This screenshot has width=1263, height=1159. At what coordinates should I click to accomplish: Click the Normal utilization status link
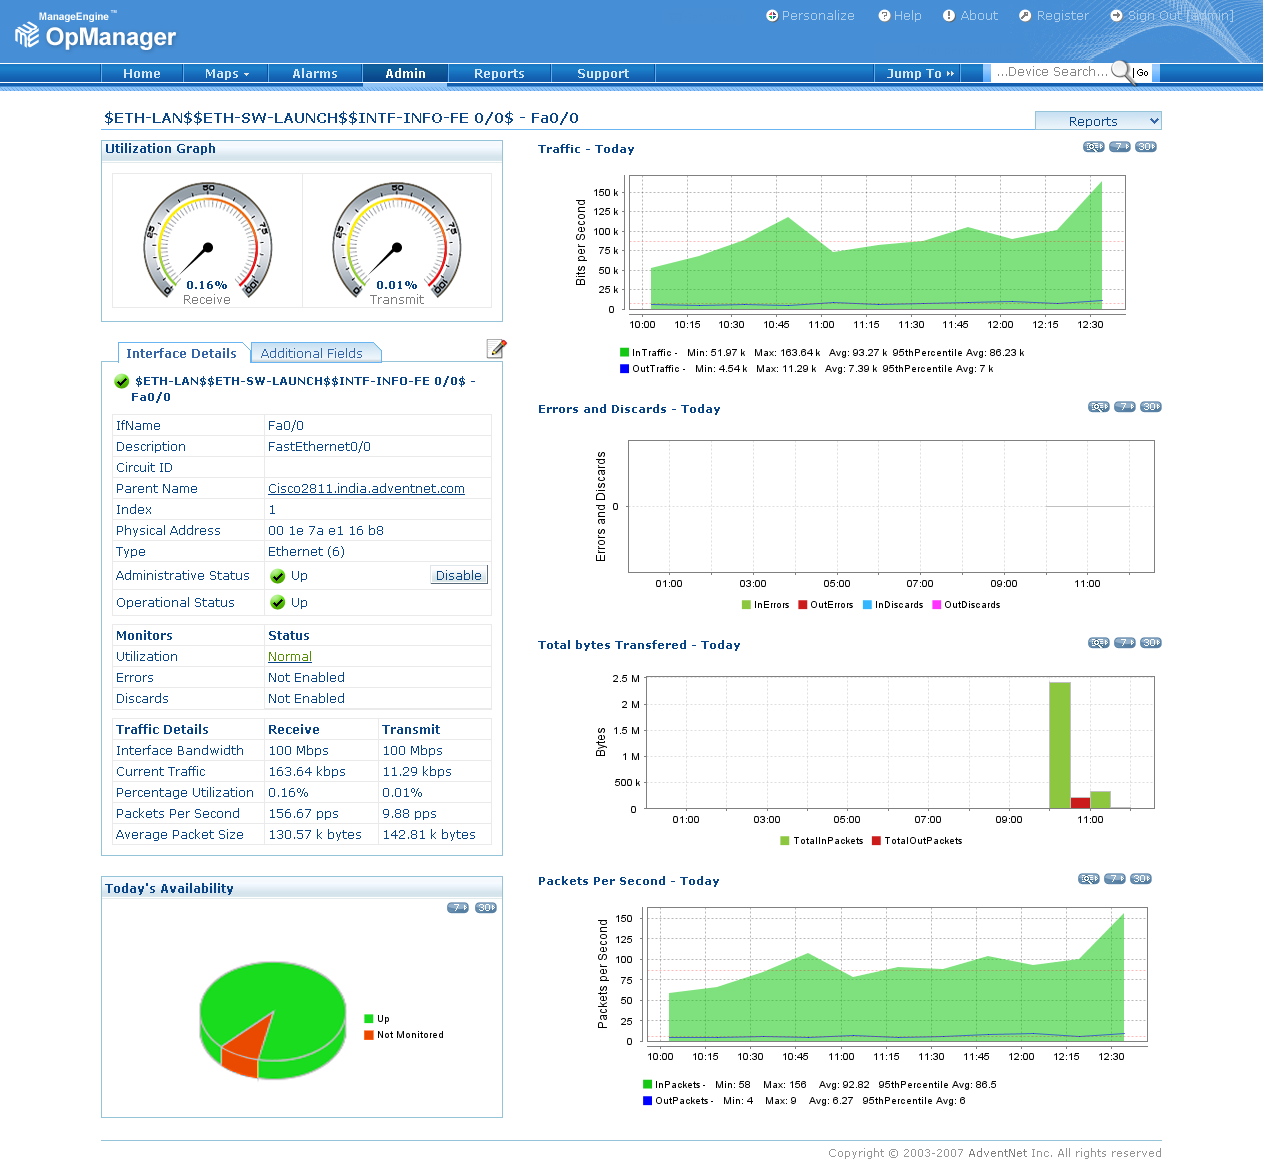tap(290, 657)
